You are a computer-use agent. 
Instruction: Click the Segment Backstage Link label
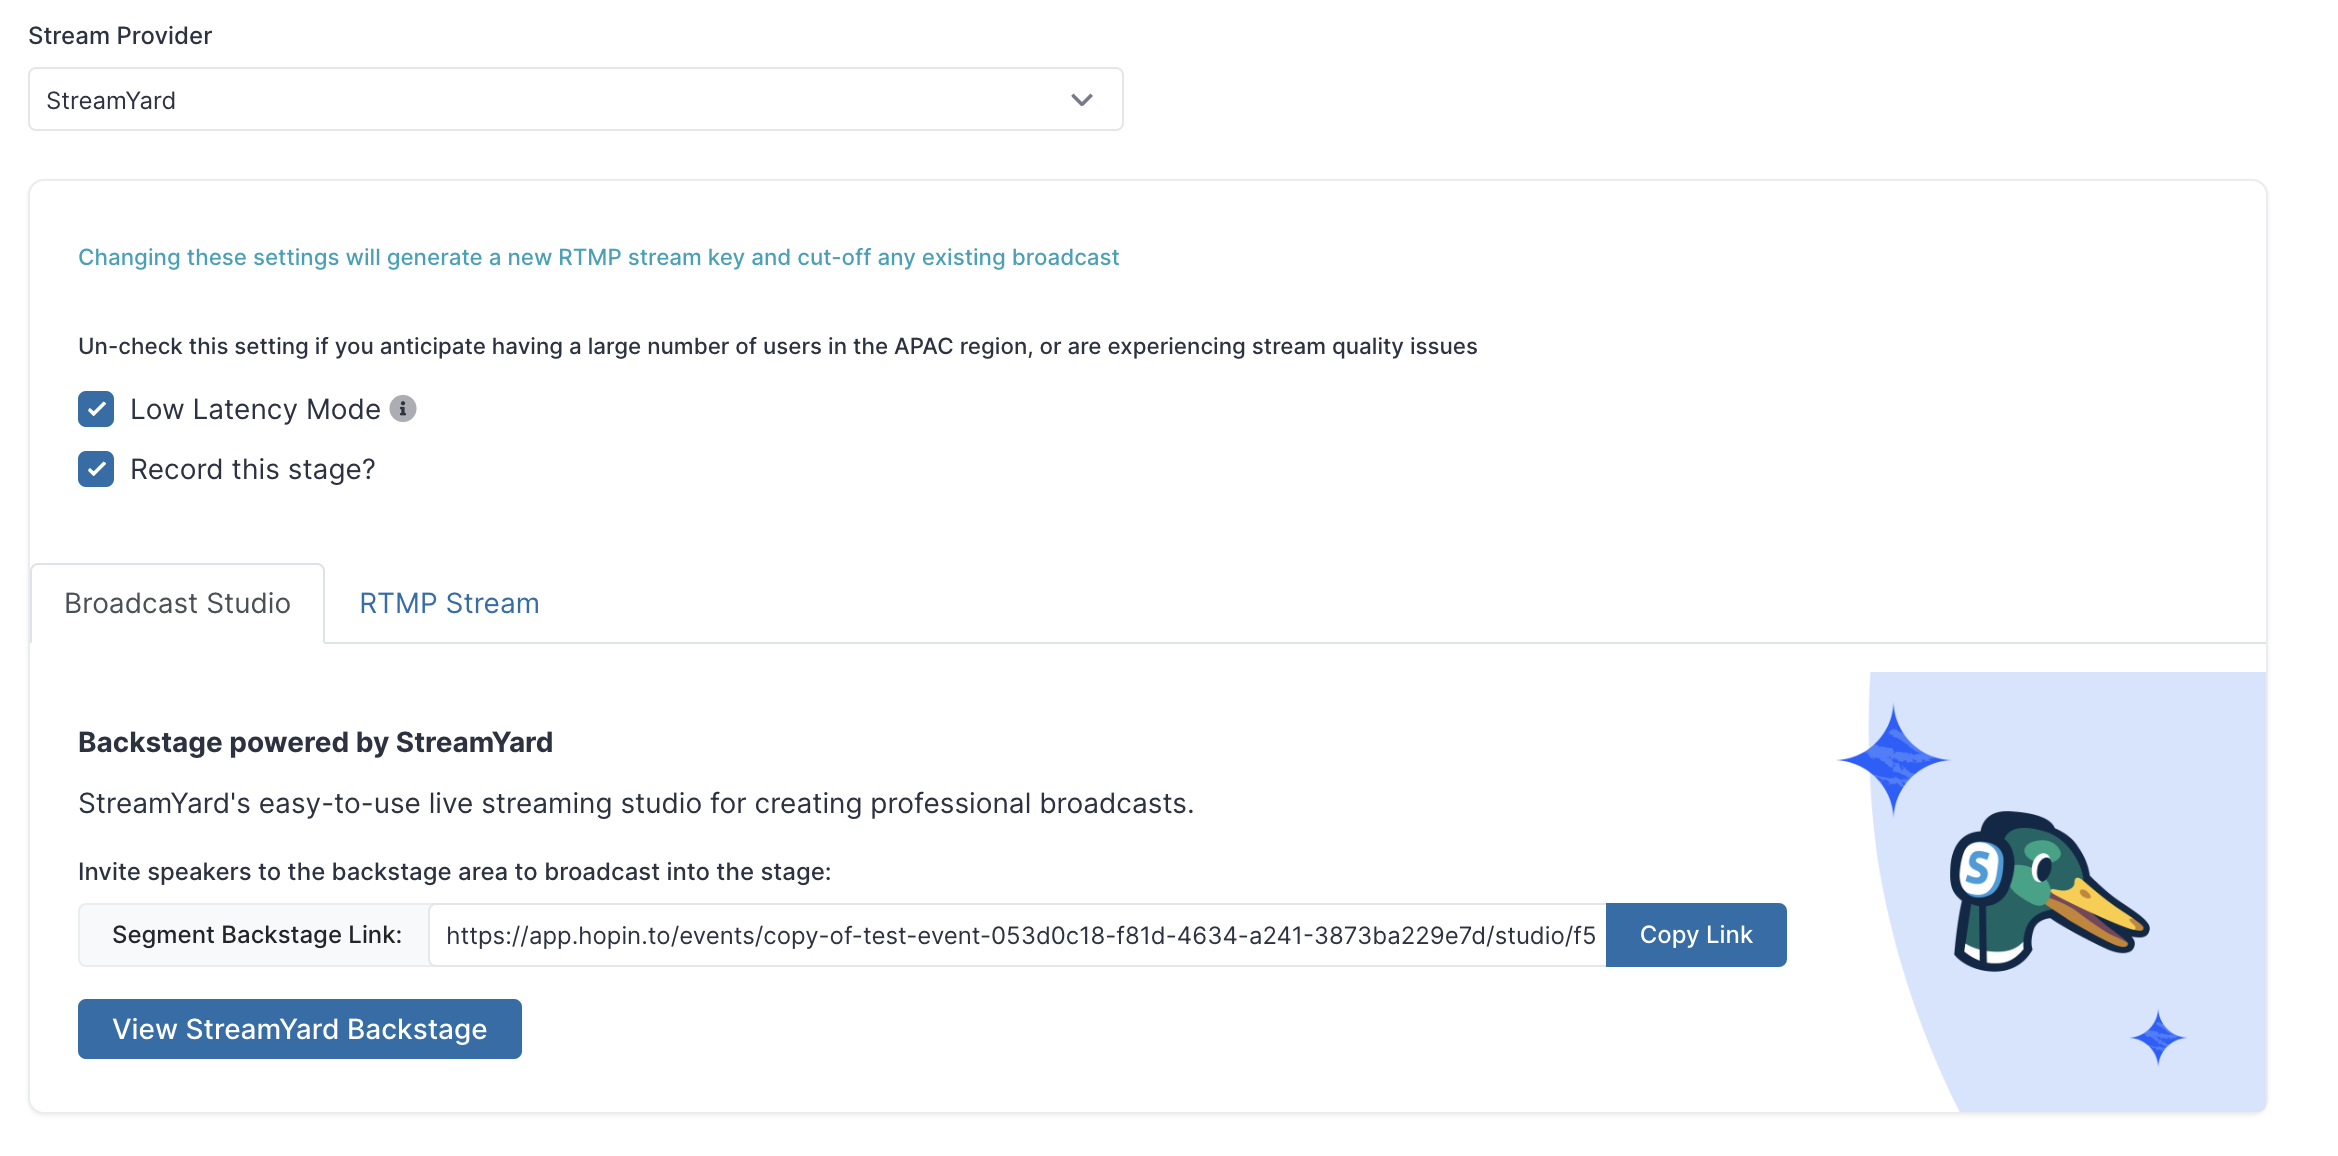point(256,935)
